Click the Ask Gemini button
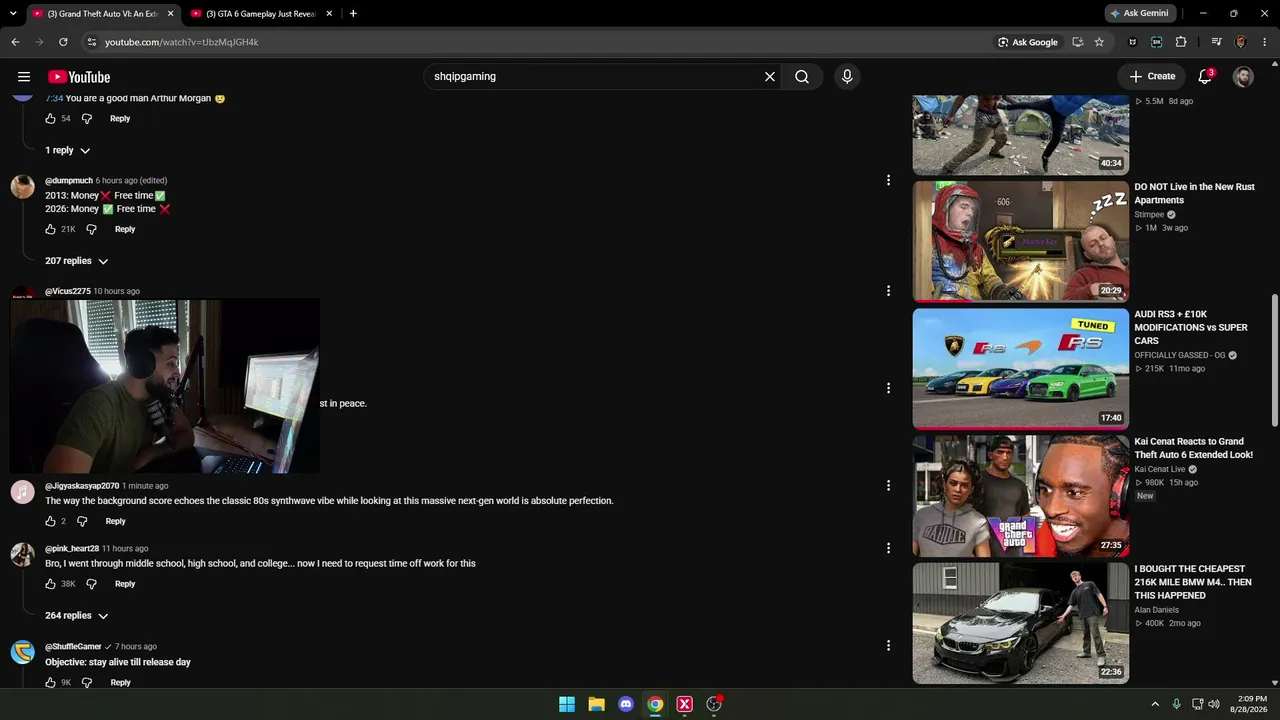Viewport: 1280px width, 720px height. (x=1142, y=14)
